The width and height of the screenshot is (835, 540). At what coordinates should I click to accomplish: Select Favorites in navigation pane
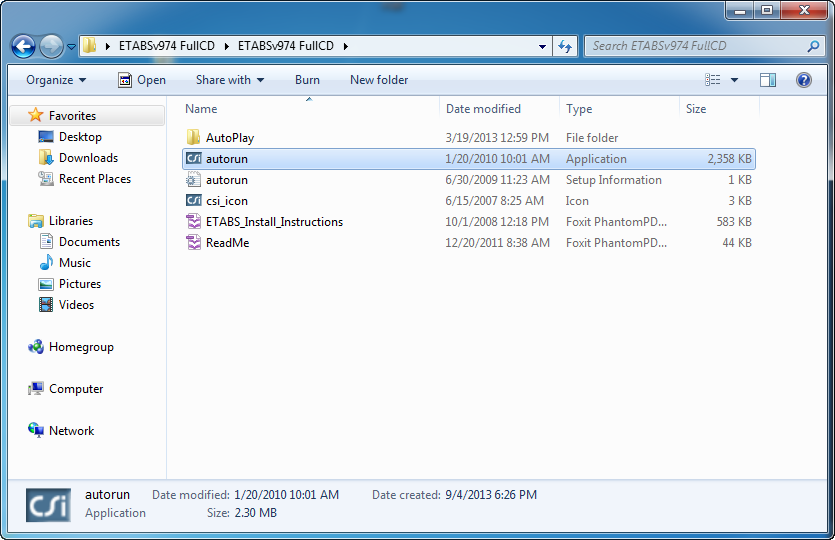pos(72,116)
